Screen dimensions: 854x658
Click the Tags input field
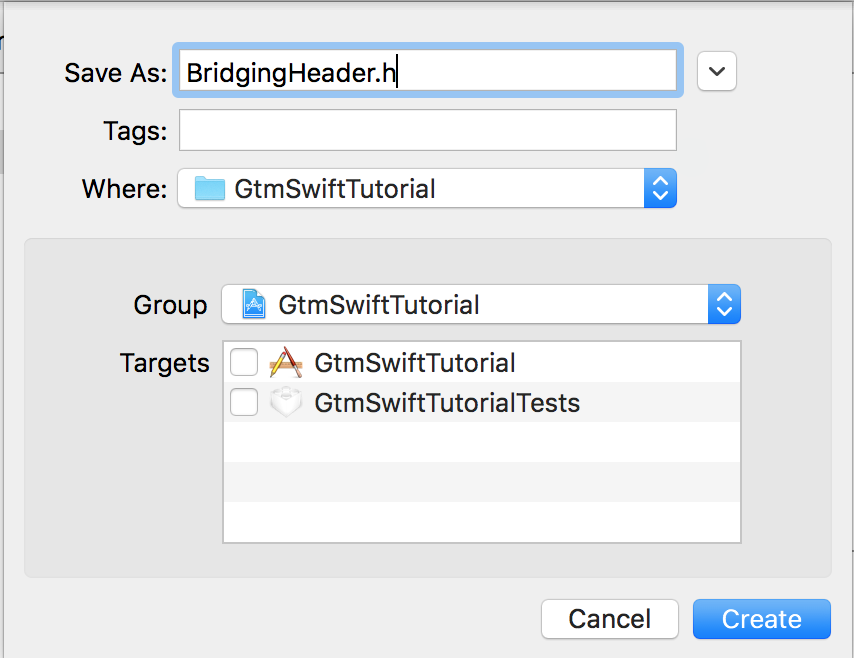(428, 130)
